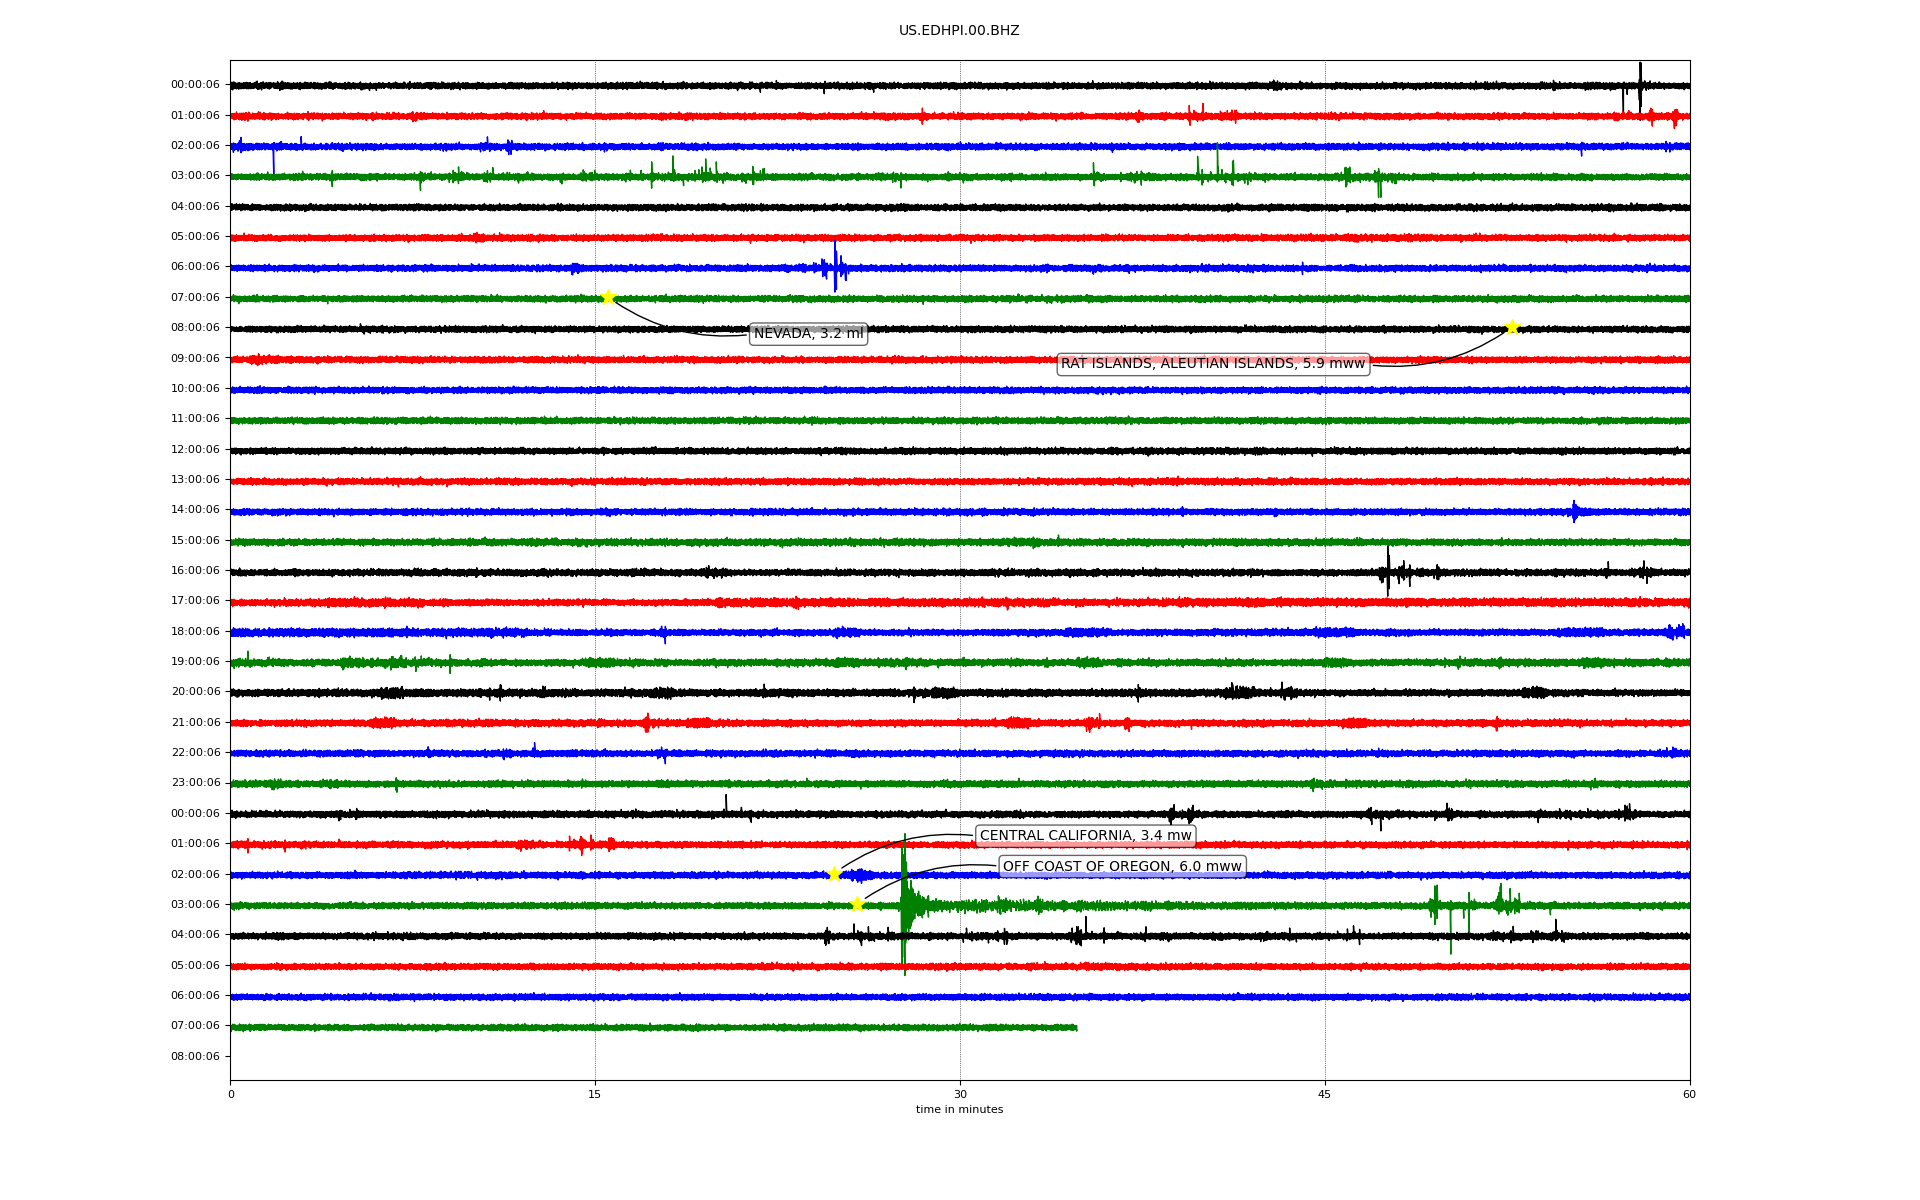Click the "time in minutes" axis label

tap(959, 1110)
